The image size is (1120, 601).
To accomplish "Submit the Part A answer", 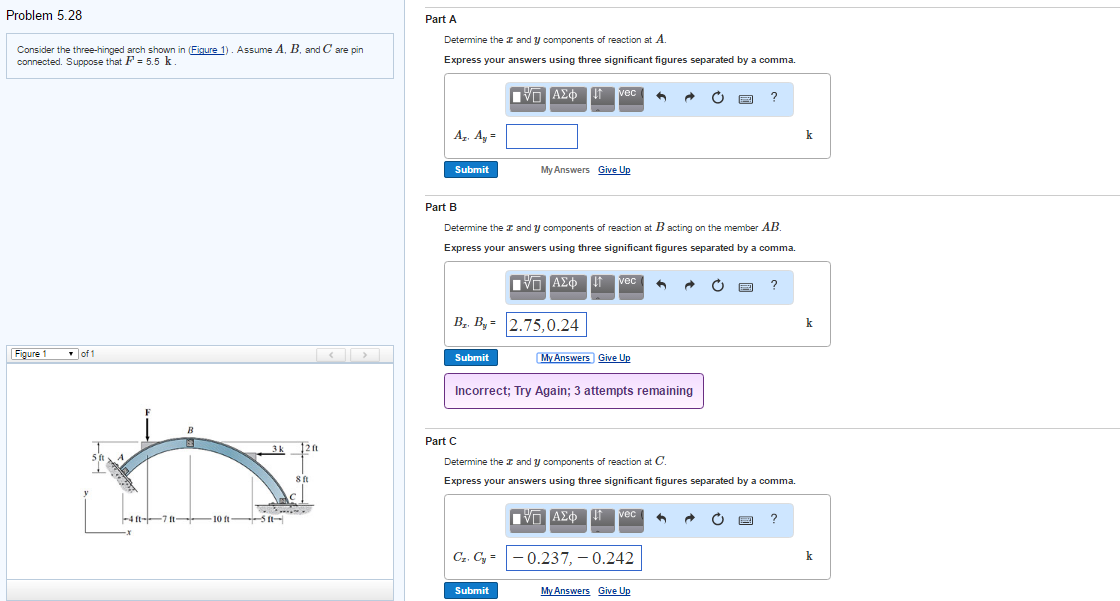I will point(470,169).
